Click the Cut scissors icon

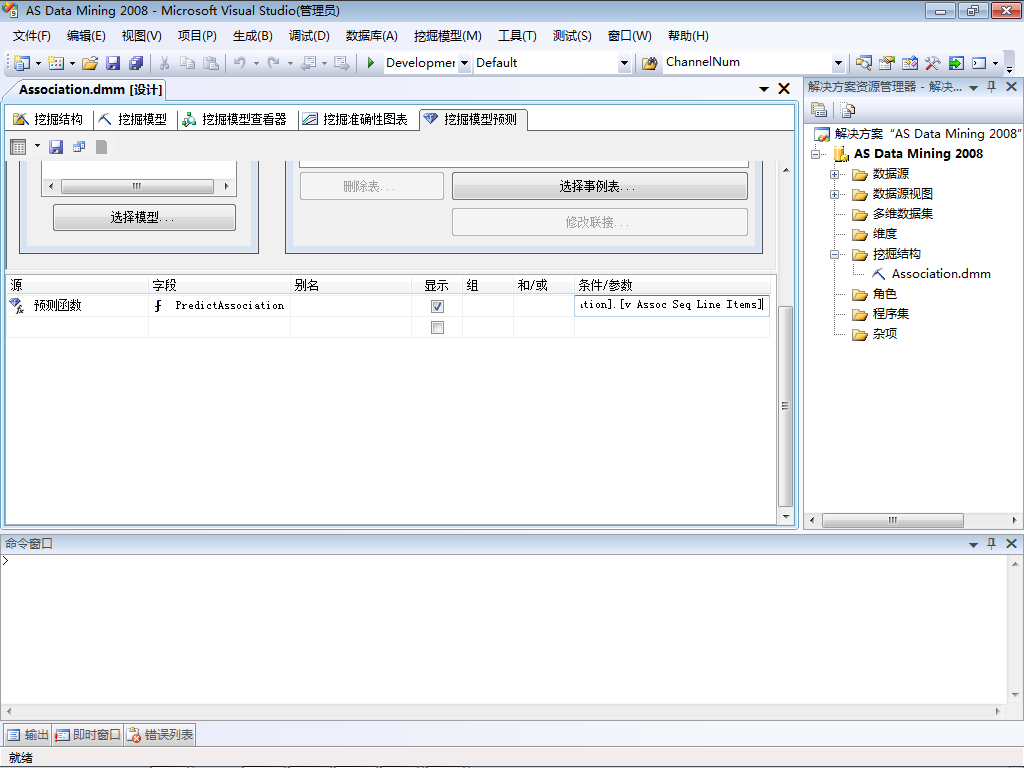pos(165,63)
